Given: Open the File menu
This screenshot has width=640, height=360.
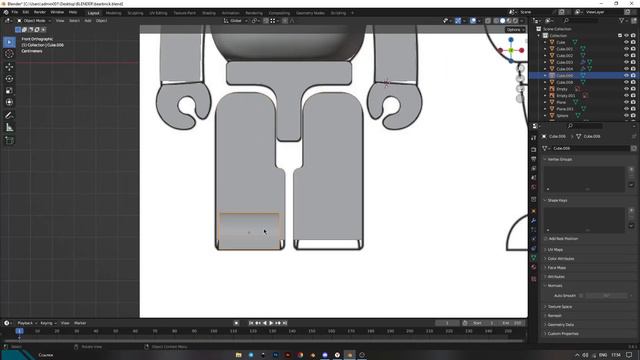Looking at the screenshot, I should pyautogui.click(x=15, y=12).
